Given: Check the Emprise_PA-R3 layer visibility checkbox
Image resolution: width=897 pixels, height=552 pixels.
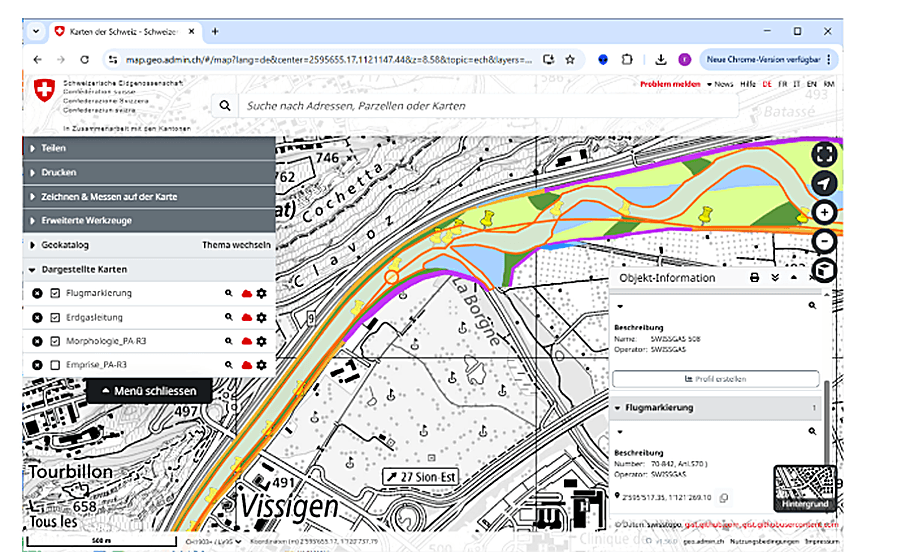Looking at the screenshot, I should coord(55,365).
